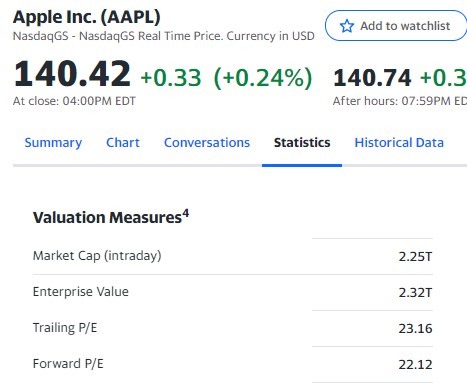Open the Summary tab
The image size is (467, 386).
53,143
